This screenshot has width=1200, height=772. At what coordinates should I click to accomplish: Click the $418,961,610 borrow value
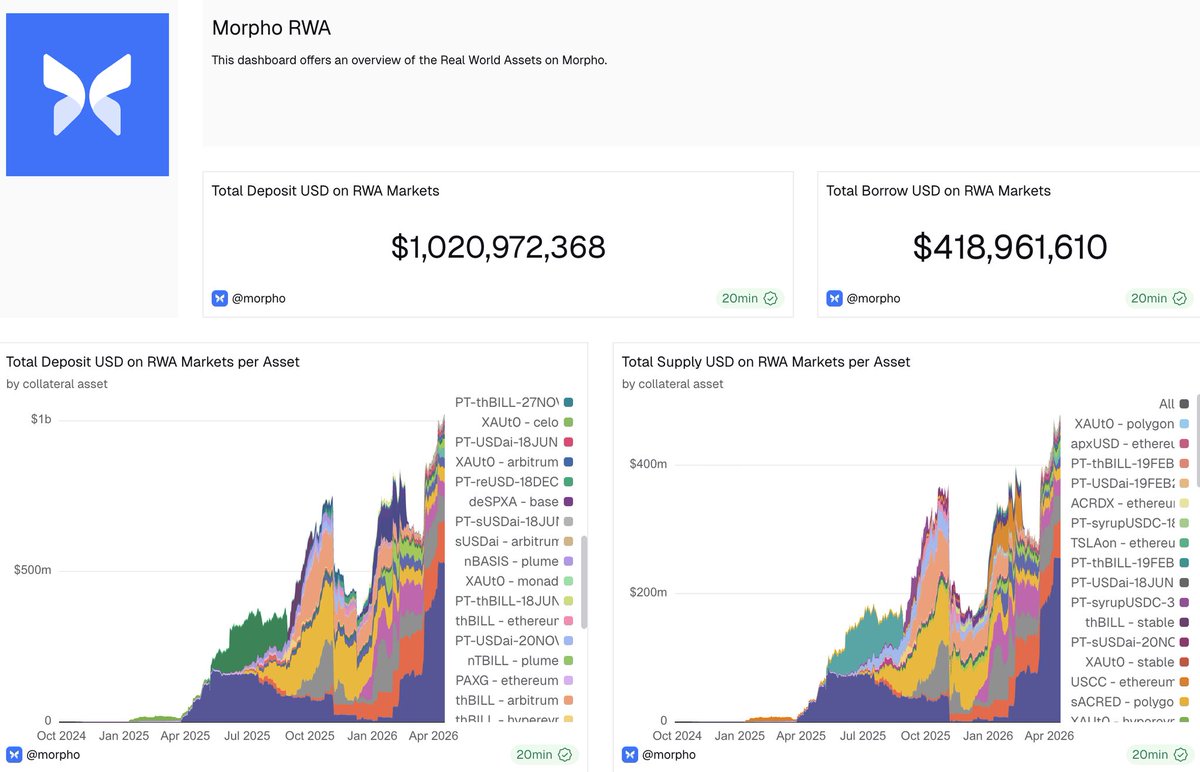click(x=1010, y=247)
